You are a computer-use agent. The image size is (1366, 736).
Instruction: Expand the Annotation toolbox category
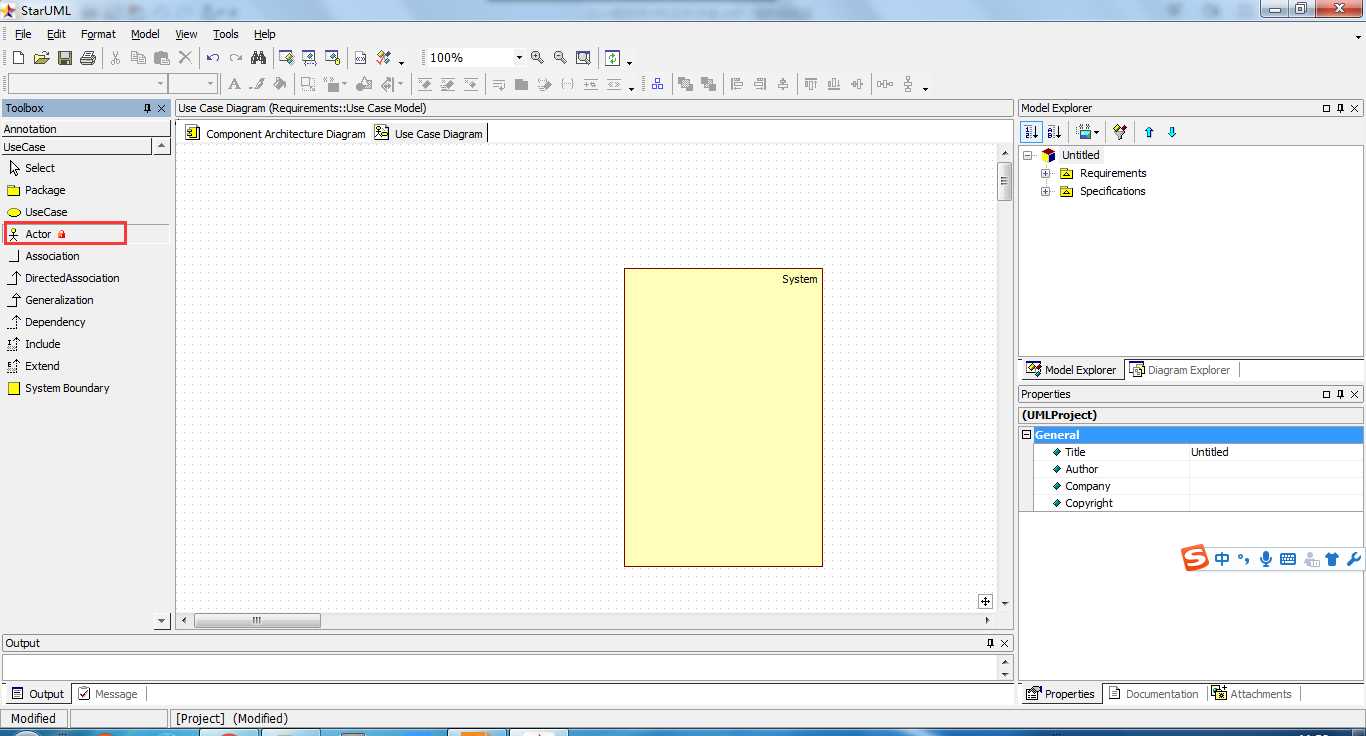(85, 129)
